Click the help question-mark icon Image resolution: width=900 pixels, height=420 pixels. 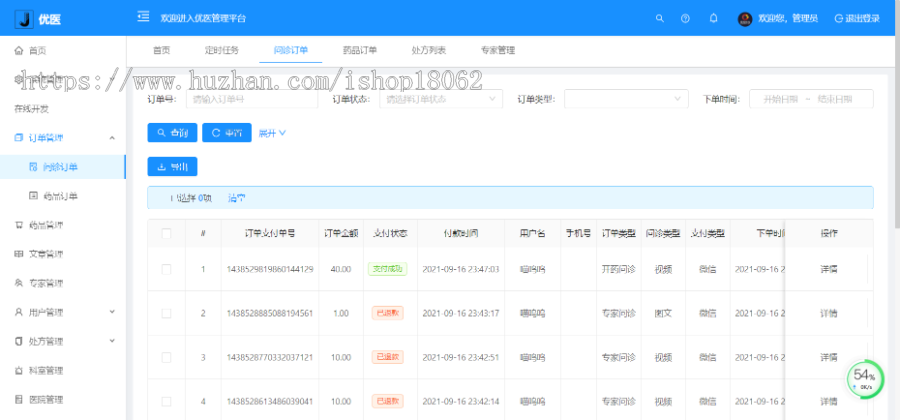(x=685, y=18)
